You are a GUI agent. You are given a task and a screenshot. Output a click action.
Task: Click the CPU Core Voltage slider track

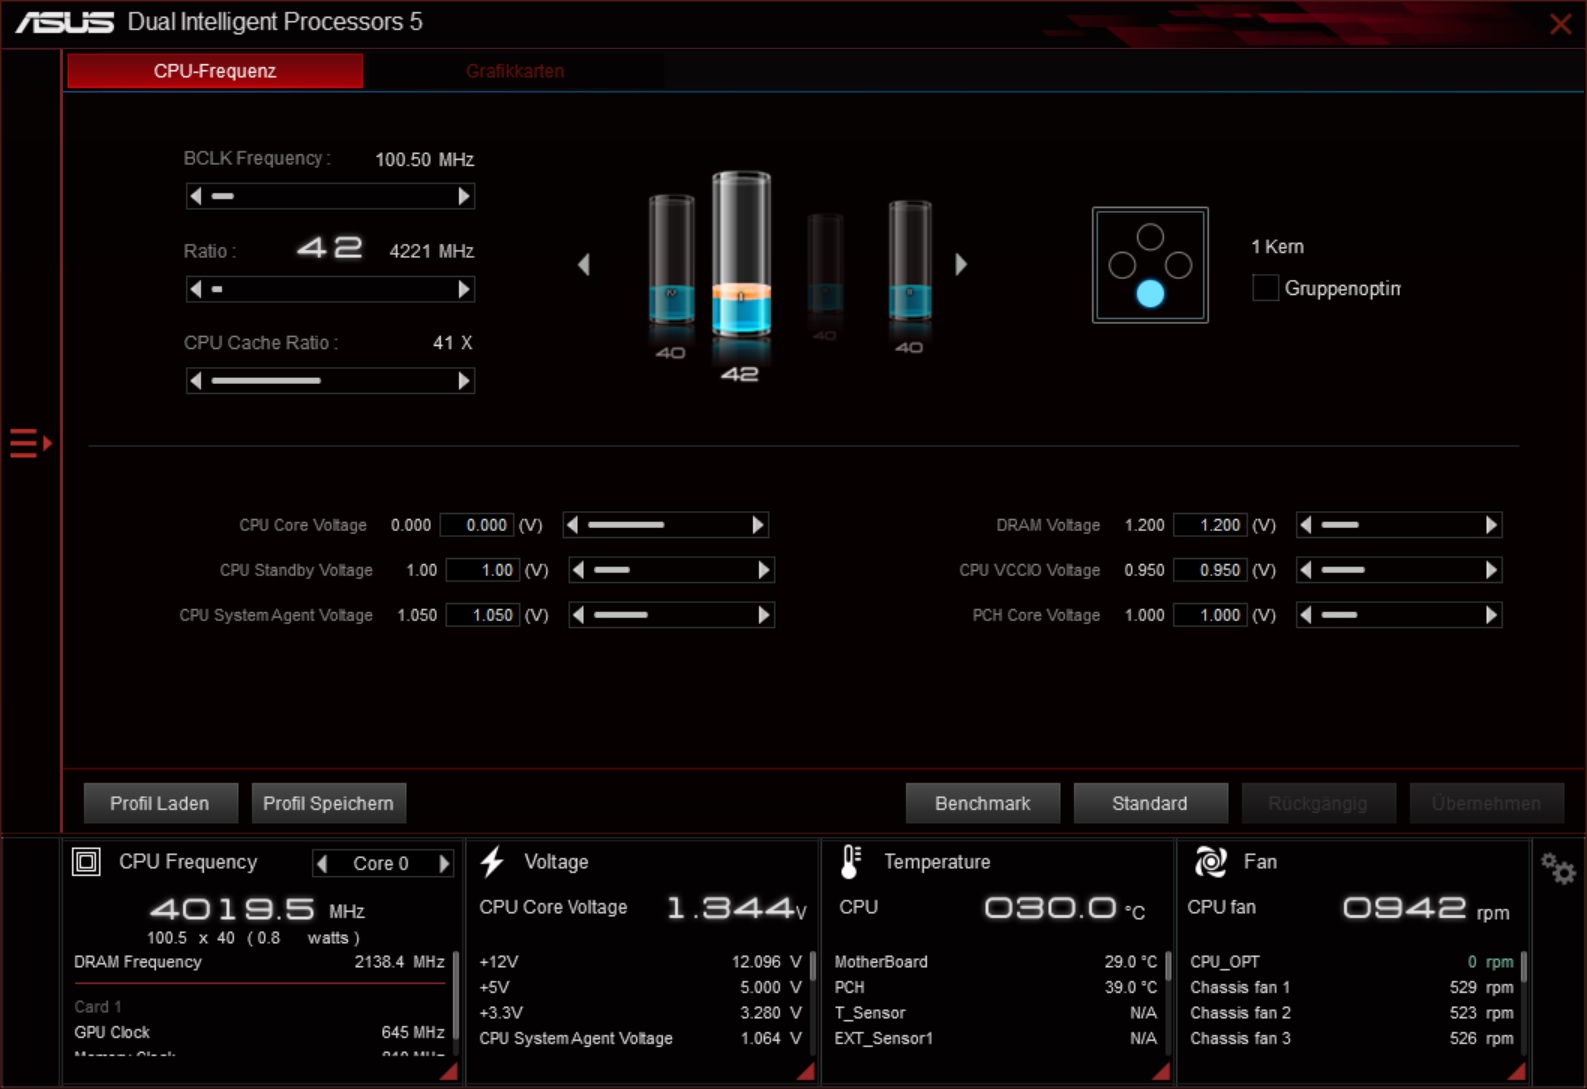click(x=665, y=525)
